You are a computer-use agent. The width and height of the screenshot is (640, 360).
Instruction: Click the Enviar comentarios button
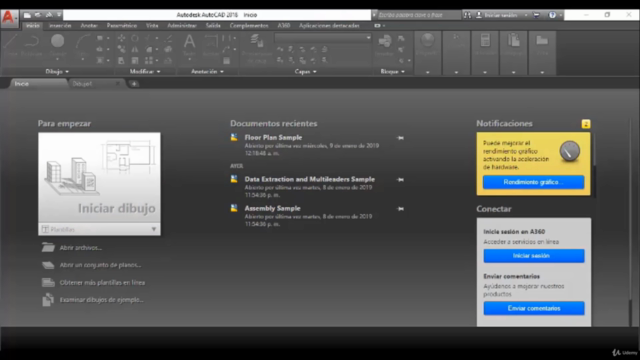tap(534, 309)
